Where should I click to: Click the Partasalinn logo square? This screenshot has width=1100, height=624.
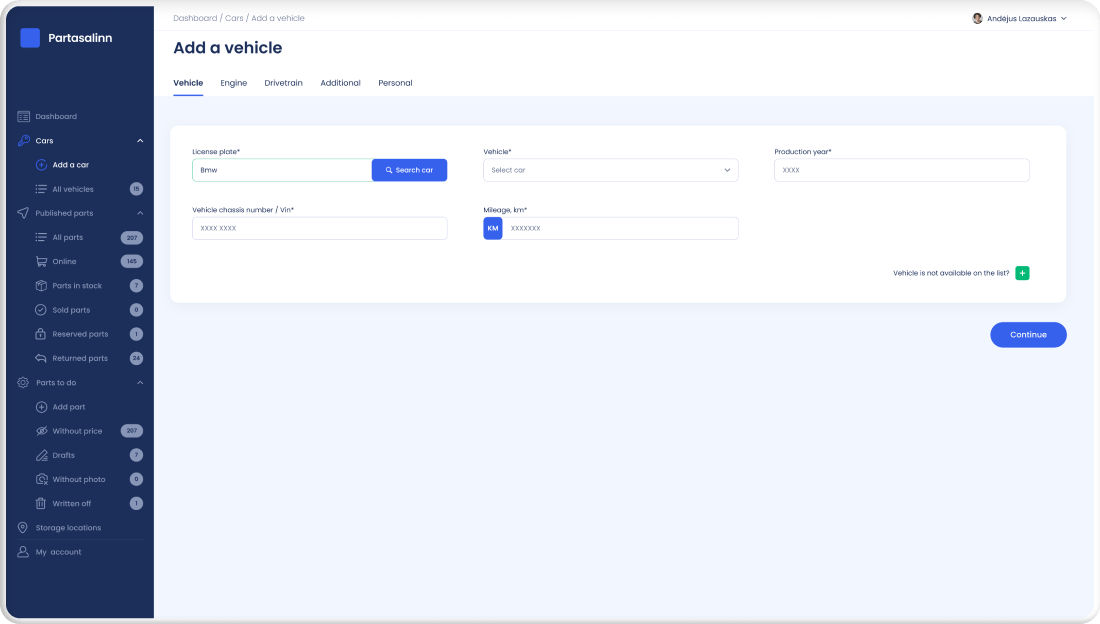click(x=30, y=38)
